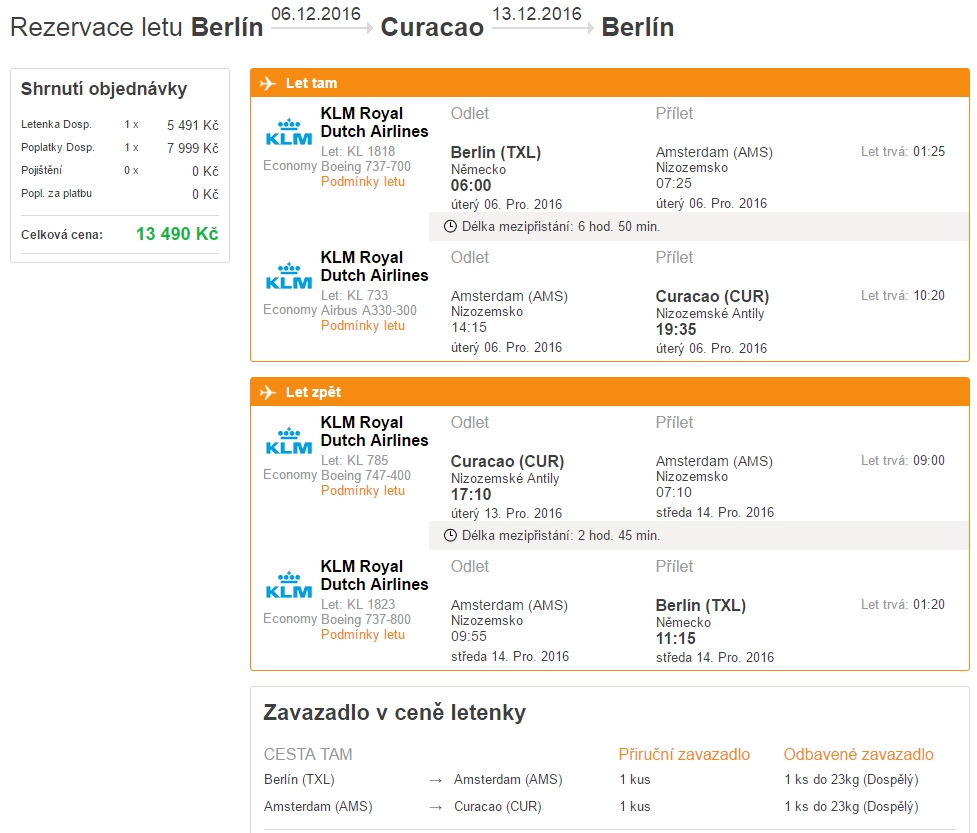Open Podmínky letu for flight KL 1823
The width and height of the screenshot is (977, 833).
(363, 634)
